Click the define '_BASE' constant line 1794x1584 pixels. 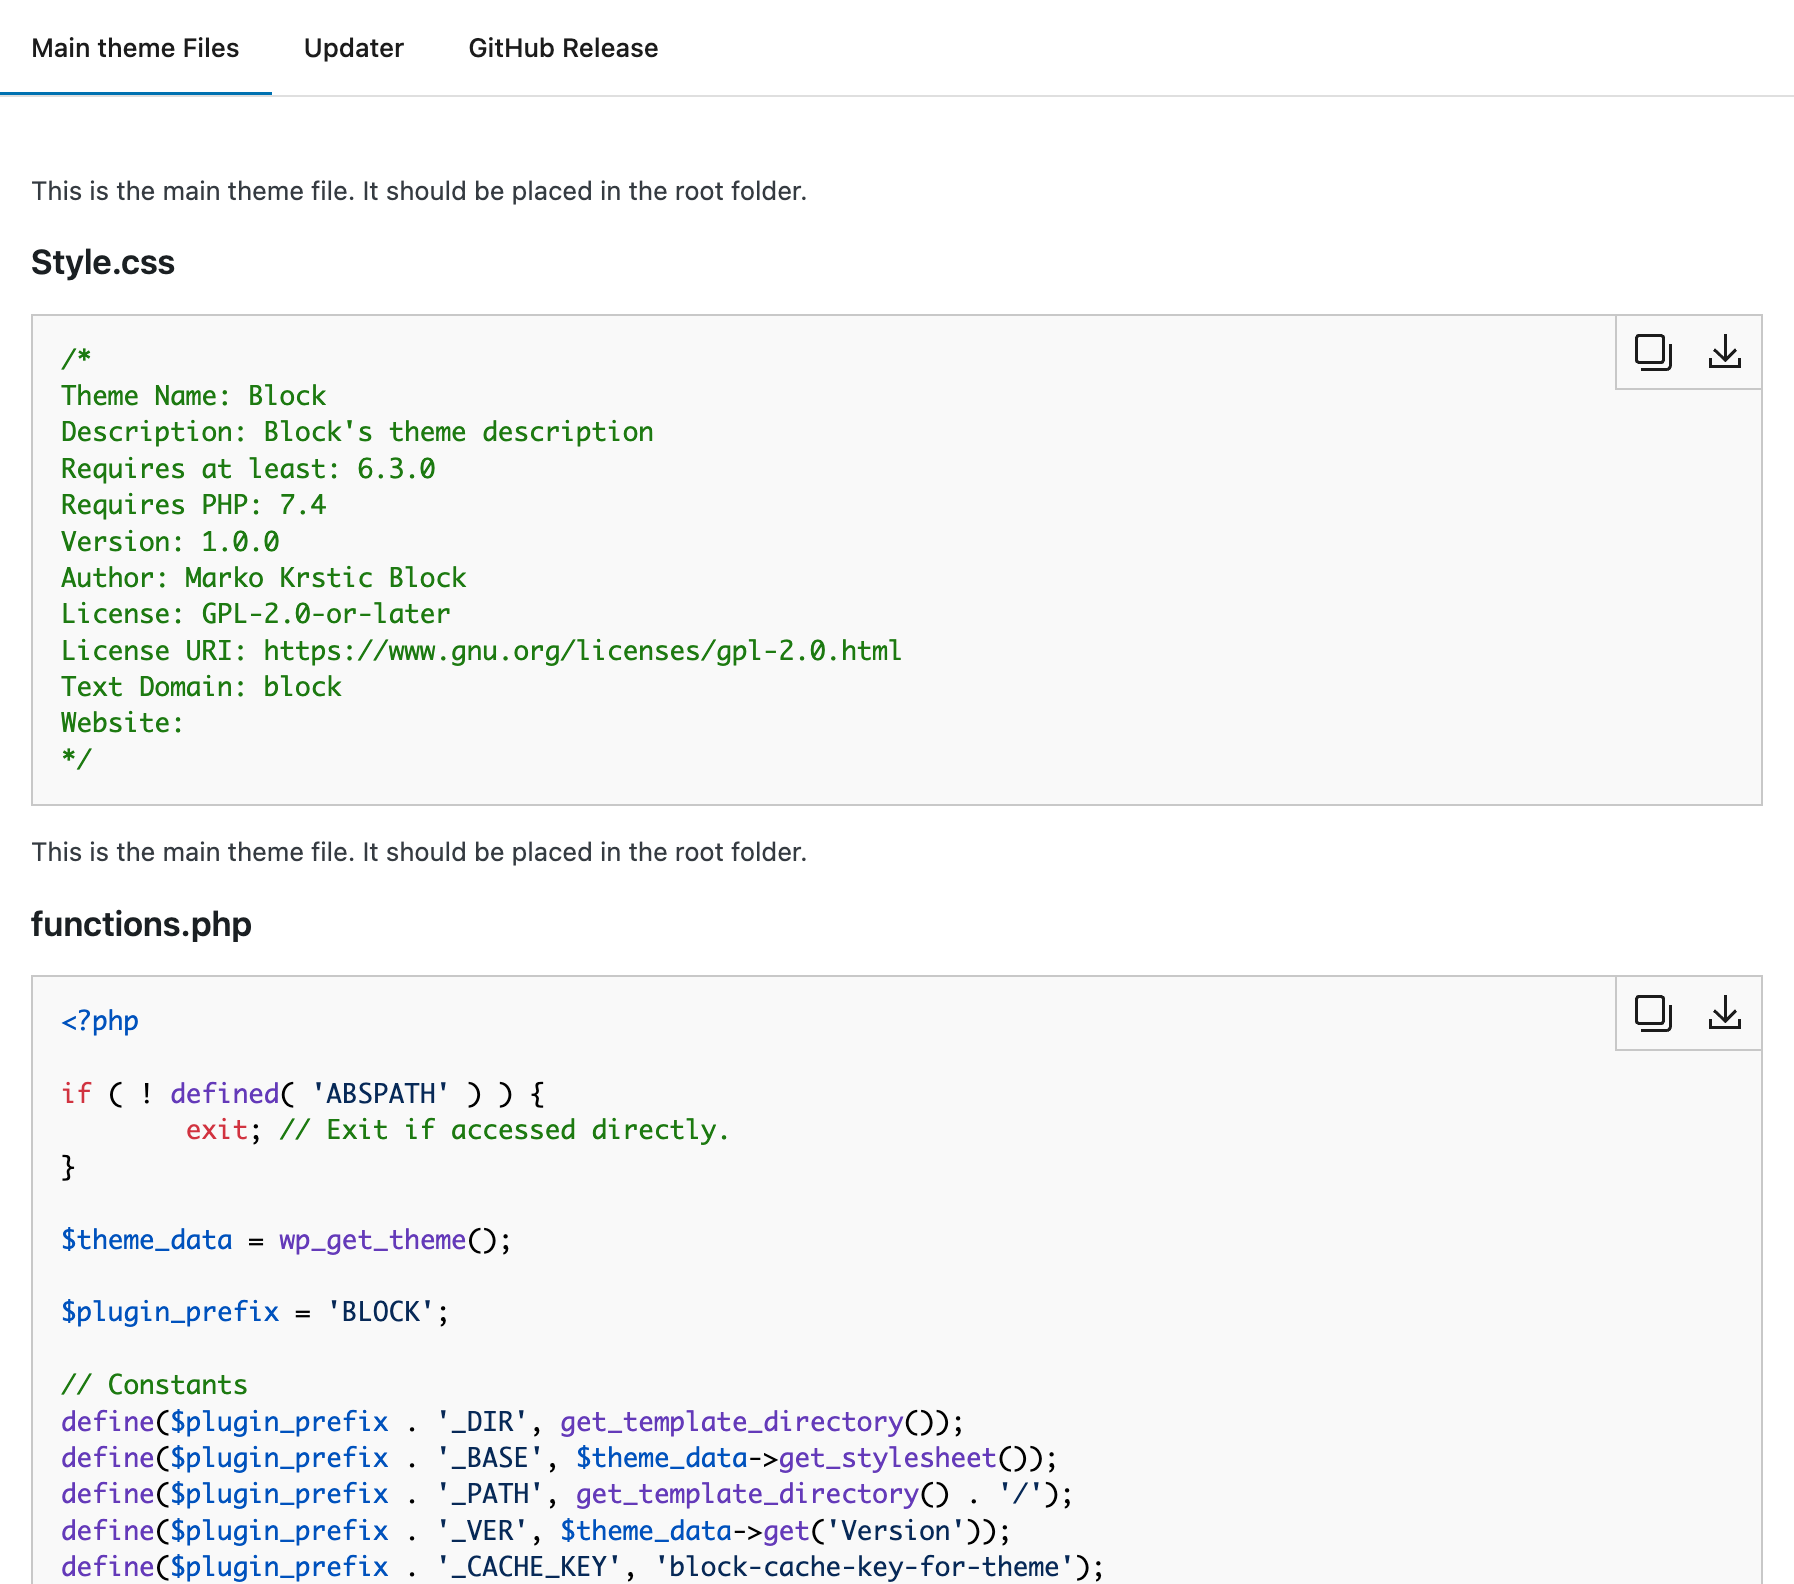(559, 1458)
